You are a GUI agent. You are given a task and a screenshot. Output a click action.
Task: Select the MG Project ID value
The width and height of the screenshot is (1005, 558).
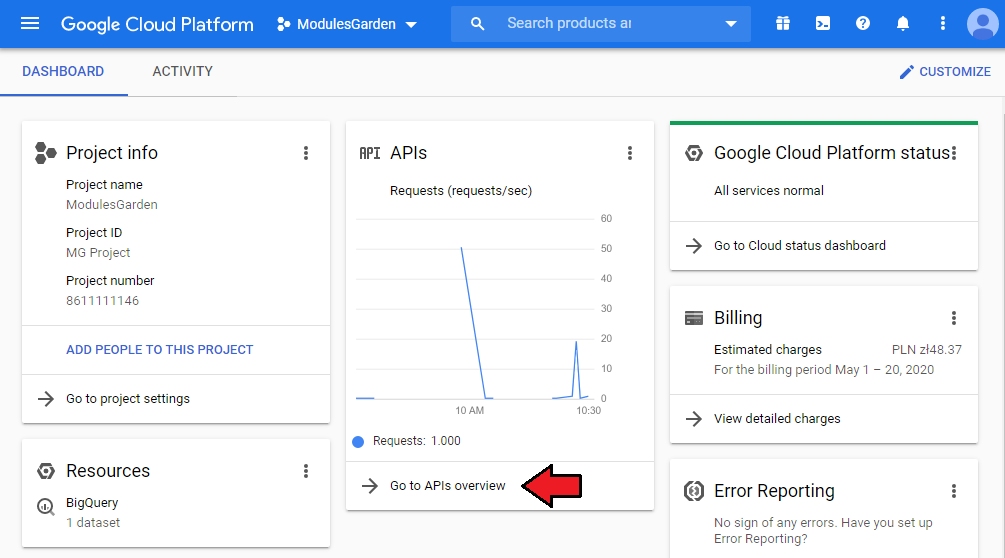coord(98,252)
